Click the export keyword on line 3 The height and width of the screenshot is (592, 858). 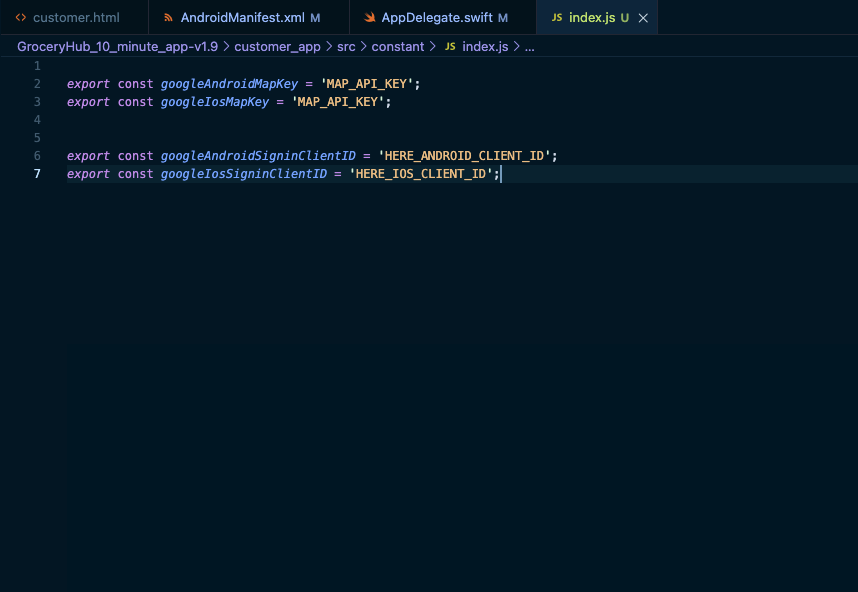88,102
